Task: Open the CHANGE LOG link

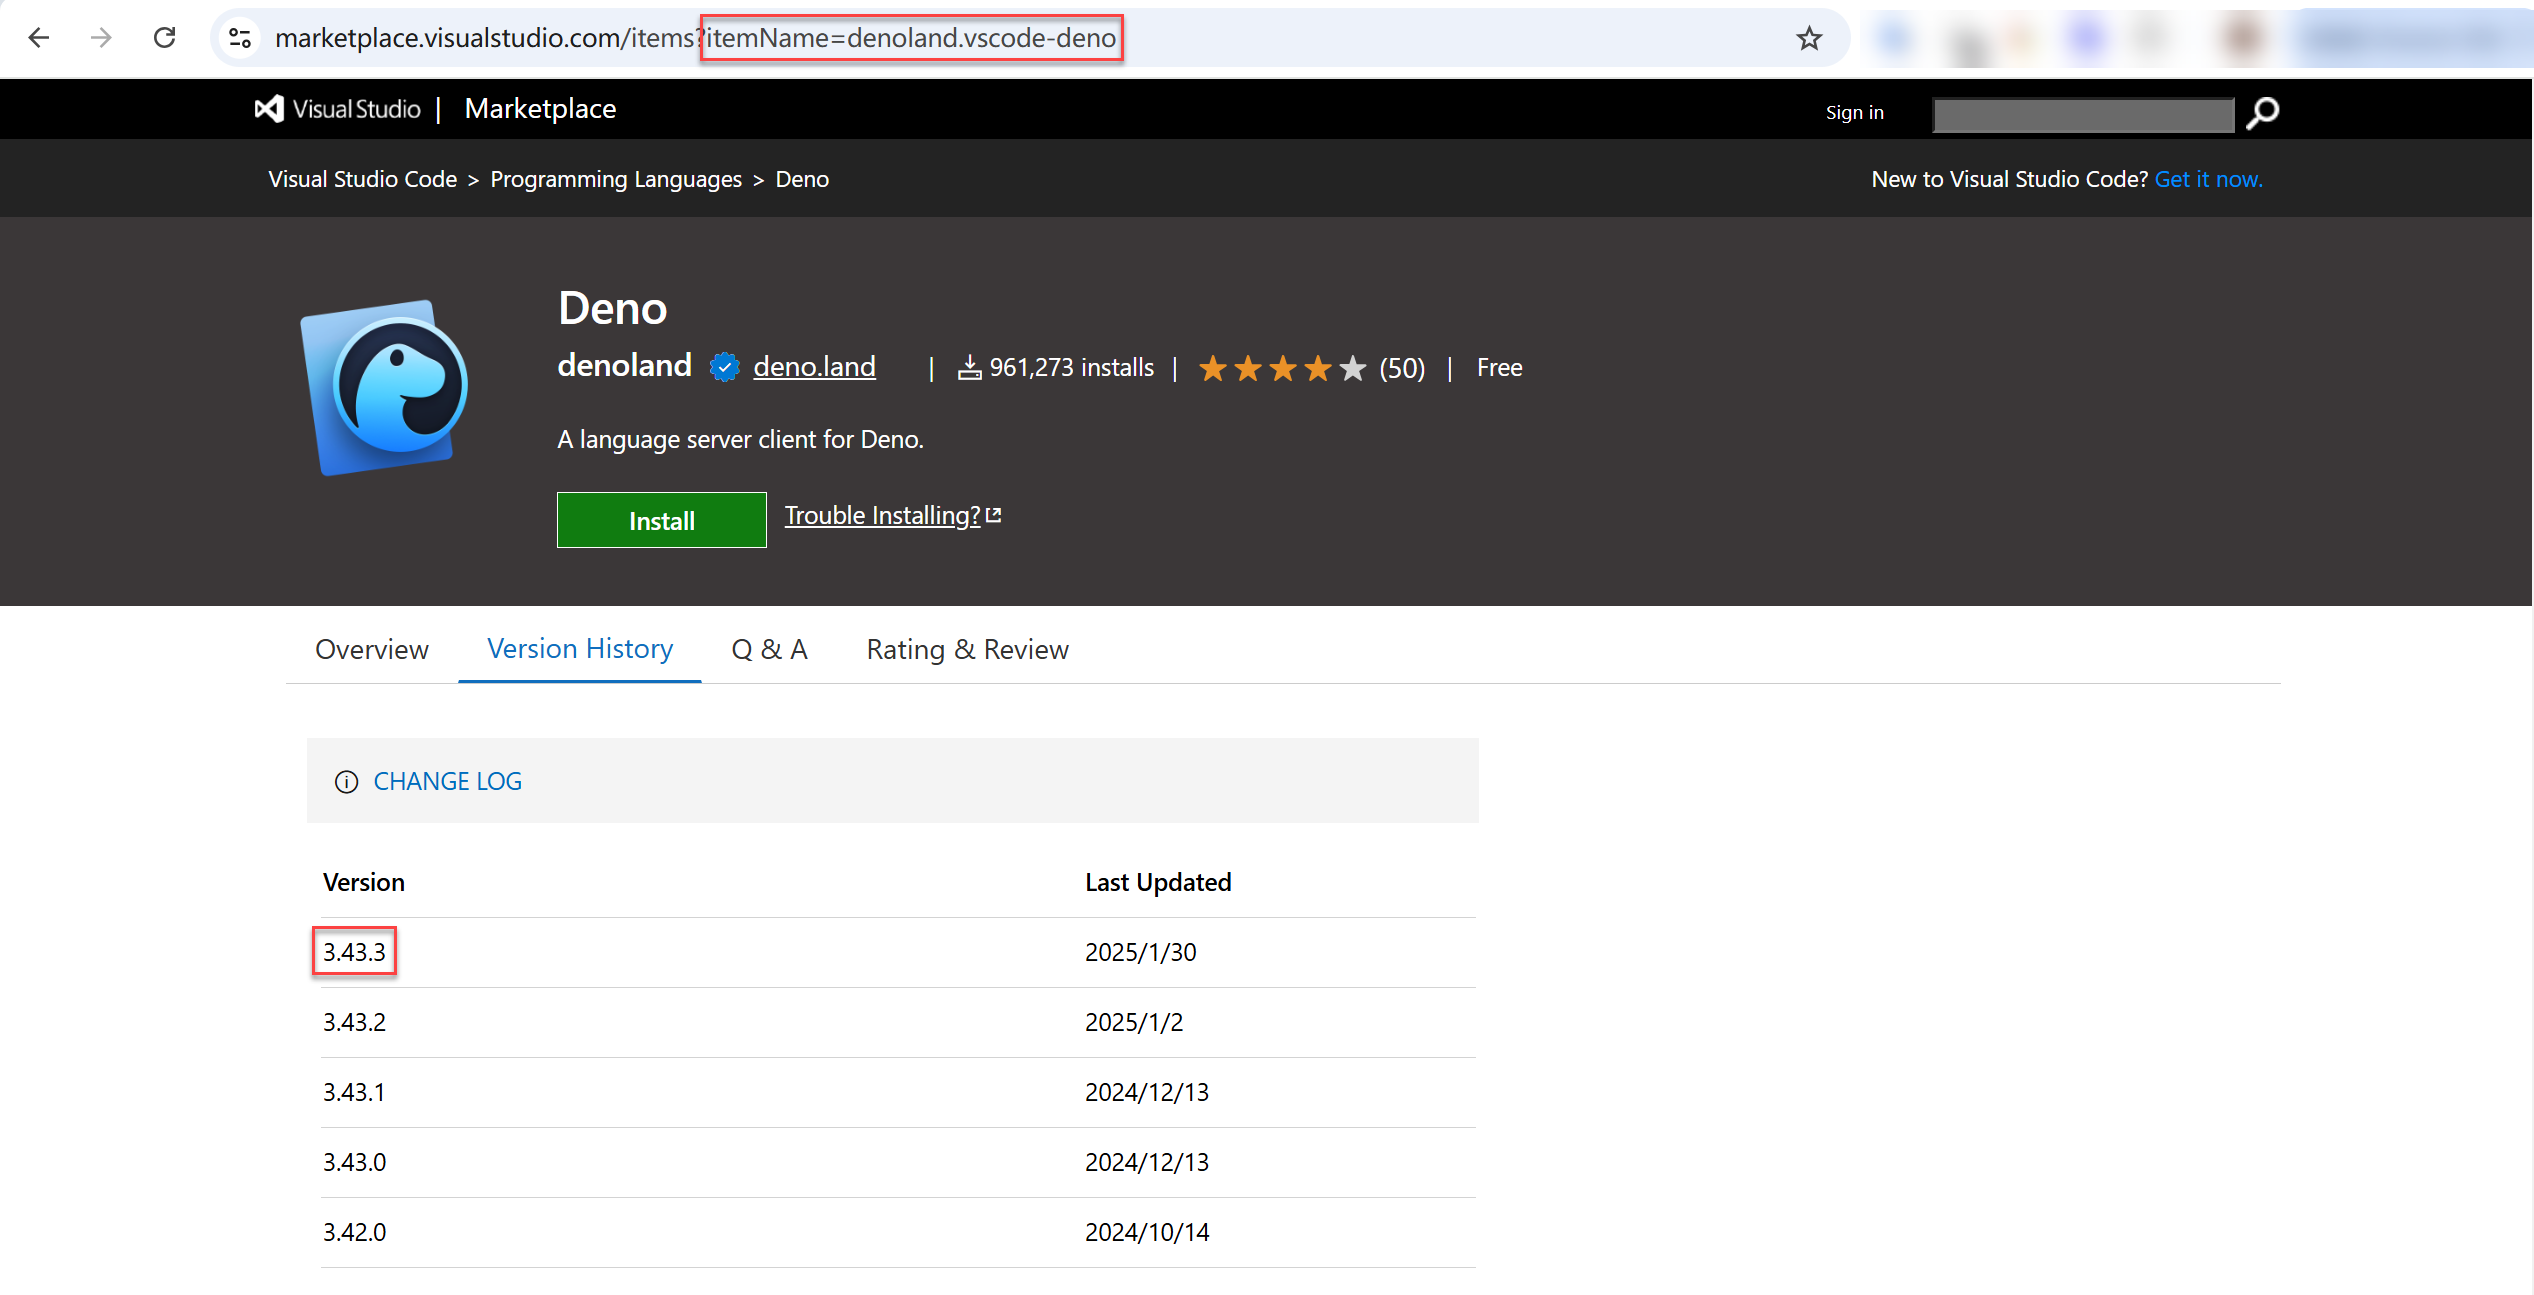Action: coord(447,781)
